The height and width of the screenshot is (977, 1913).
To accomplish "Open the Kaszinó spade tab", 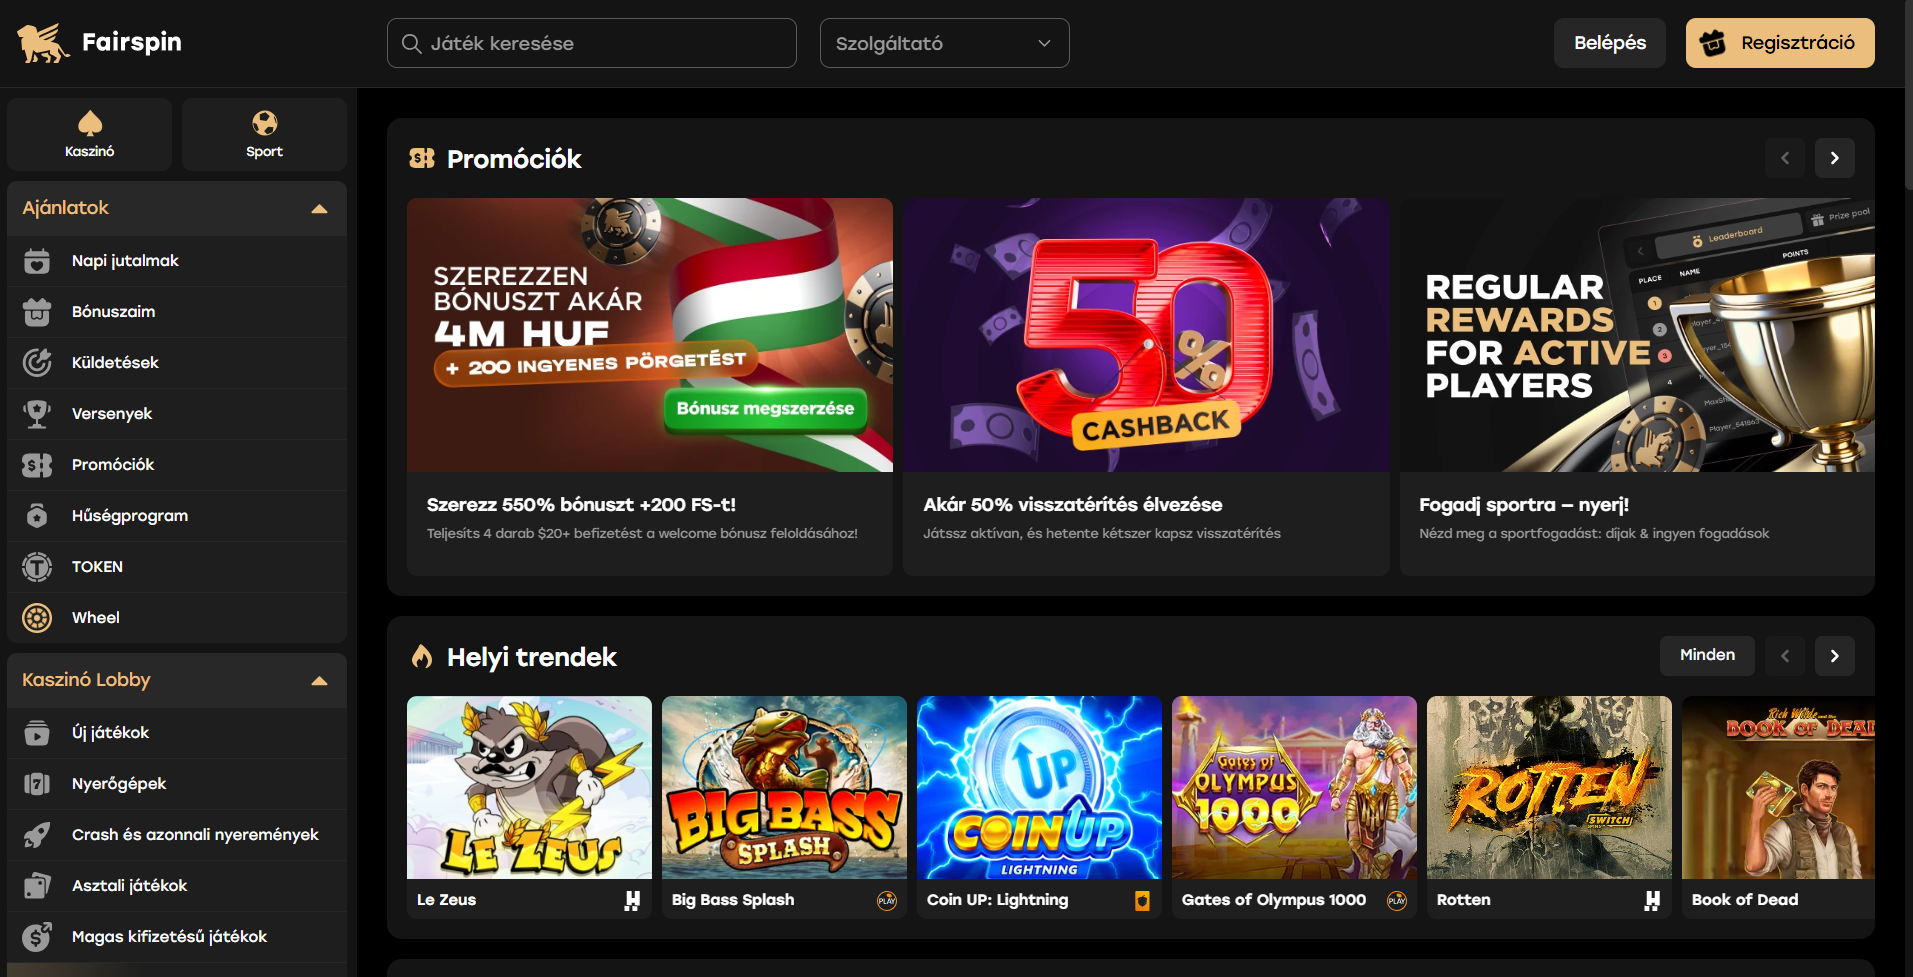I will 90,134.
